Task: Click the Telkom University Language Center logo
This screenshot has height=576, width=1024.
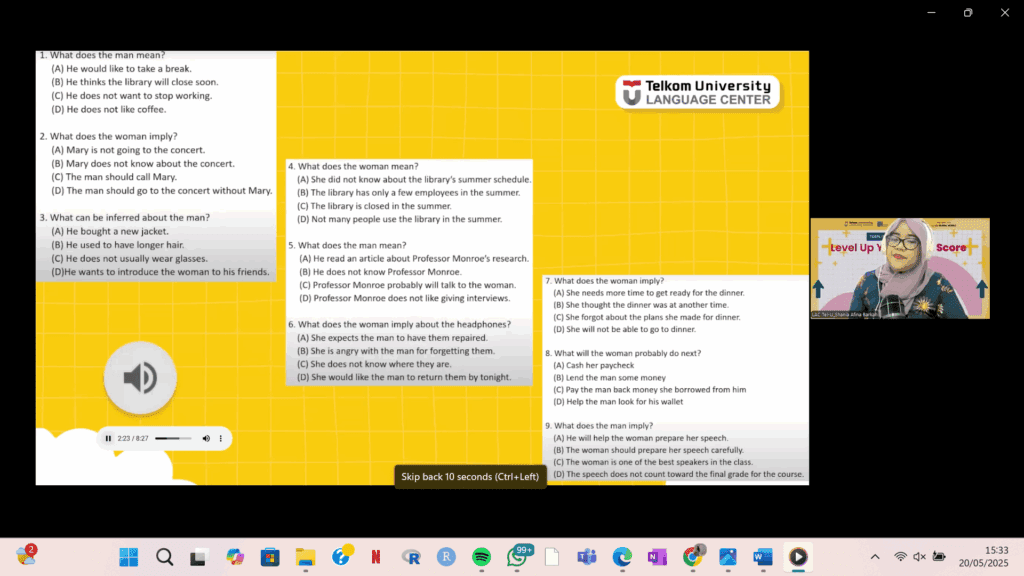Action: point(697,93)
